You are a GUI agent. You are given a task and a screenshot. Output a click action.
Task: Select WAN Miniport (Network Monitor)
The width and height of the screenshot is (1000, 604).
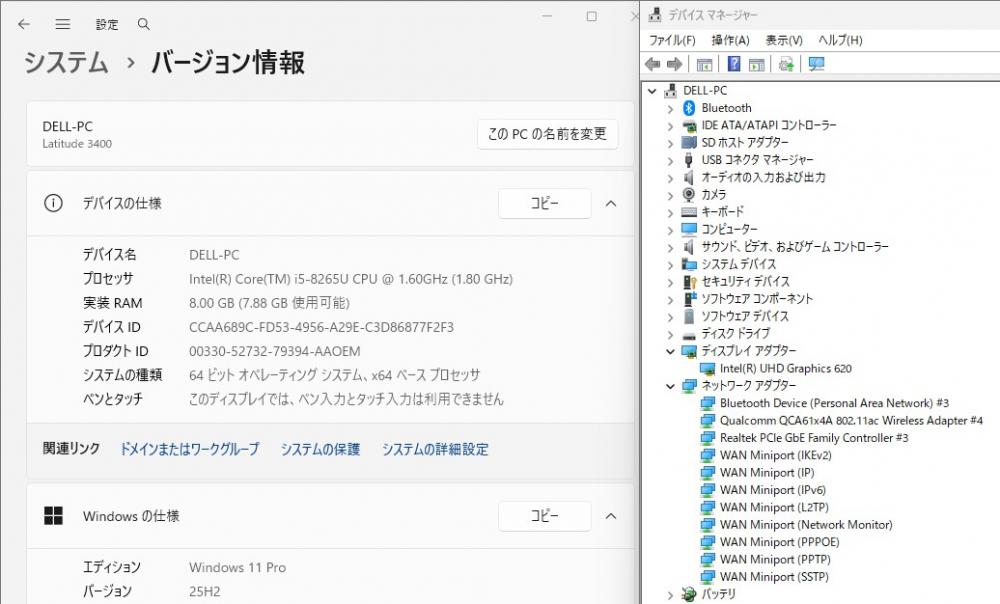(806, 525)
